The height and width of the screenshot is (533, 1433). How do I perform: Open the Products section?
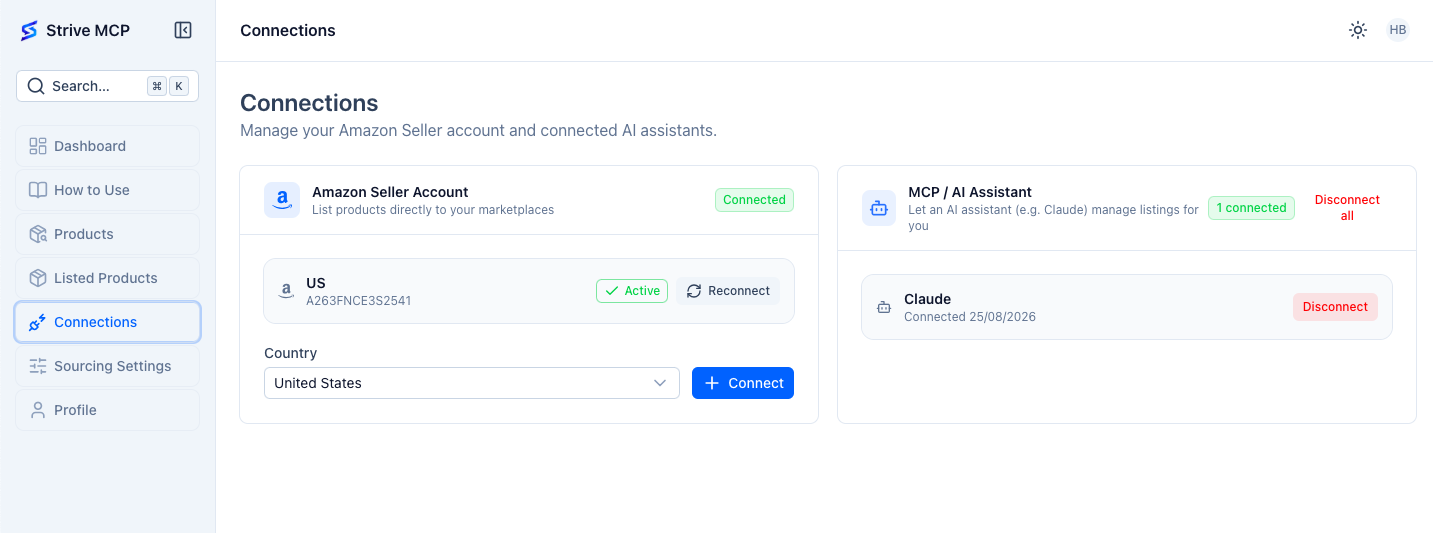pyautogui.click(x=108, y=234)
